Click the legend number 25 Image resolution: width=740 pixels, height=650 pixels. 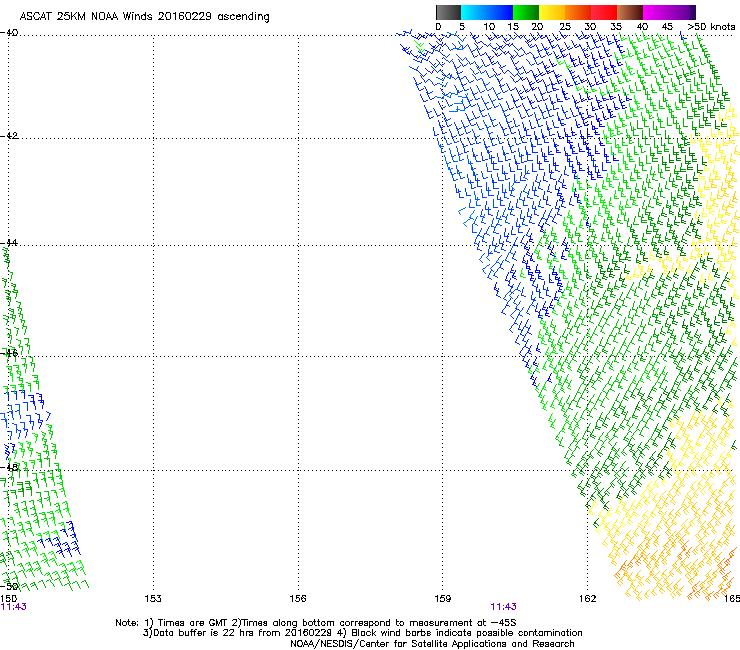tap(565, 27)
